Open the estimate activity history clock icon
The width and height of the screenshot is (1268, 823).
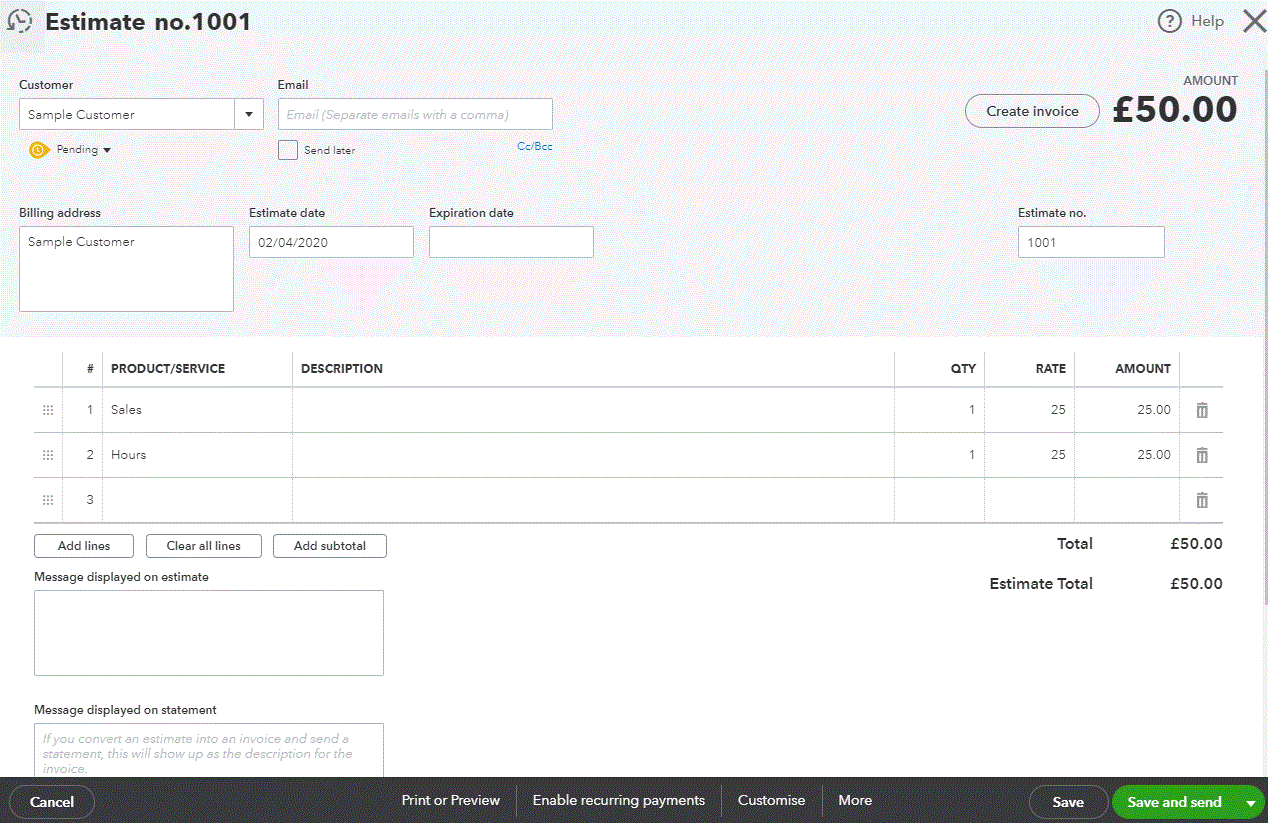(19, 20)
